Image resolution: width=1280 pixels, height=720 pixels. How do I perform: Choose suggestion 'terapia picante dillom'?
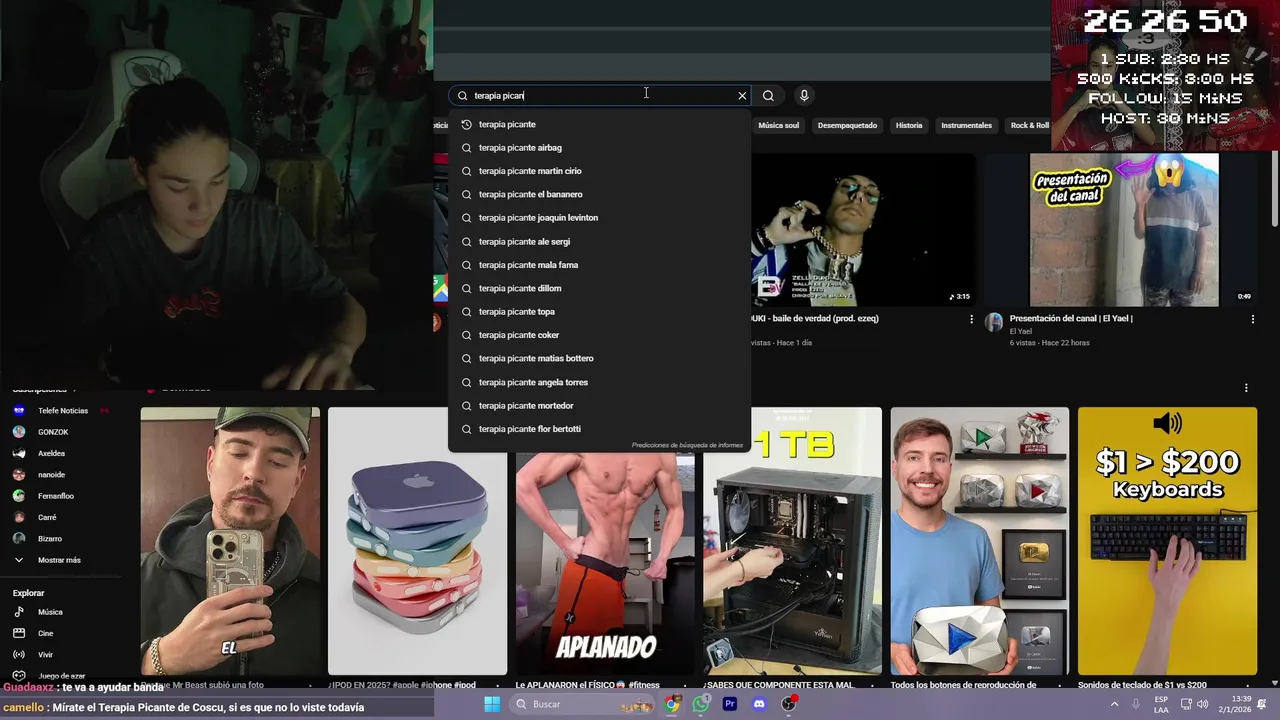pyautogui.click(x=599, y=288)
